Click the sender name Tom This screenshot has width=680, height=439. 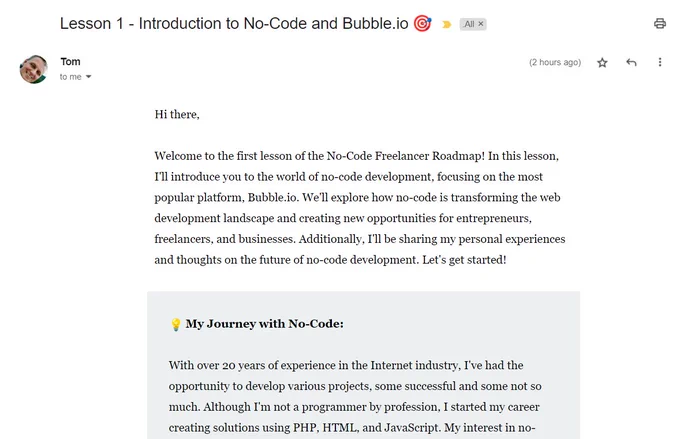coord(70,62)
